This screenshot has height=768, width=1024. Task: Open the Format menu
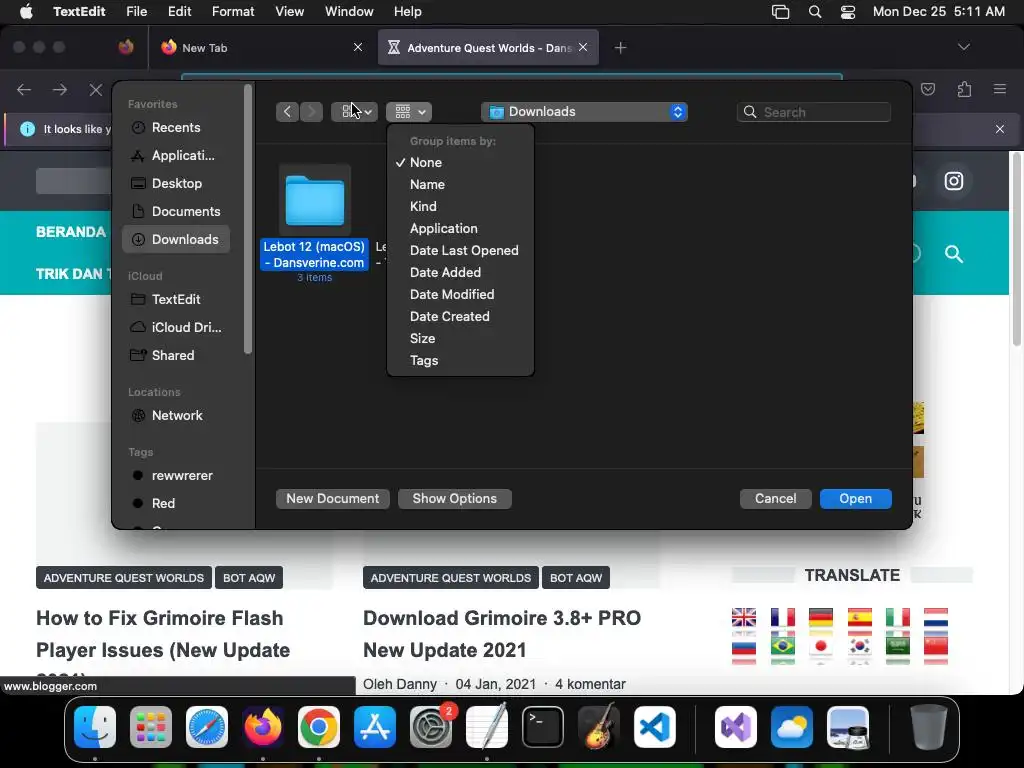click(x=232, y=12)
